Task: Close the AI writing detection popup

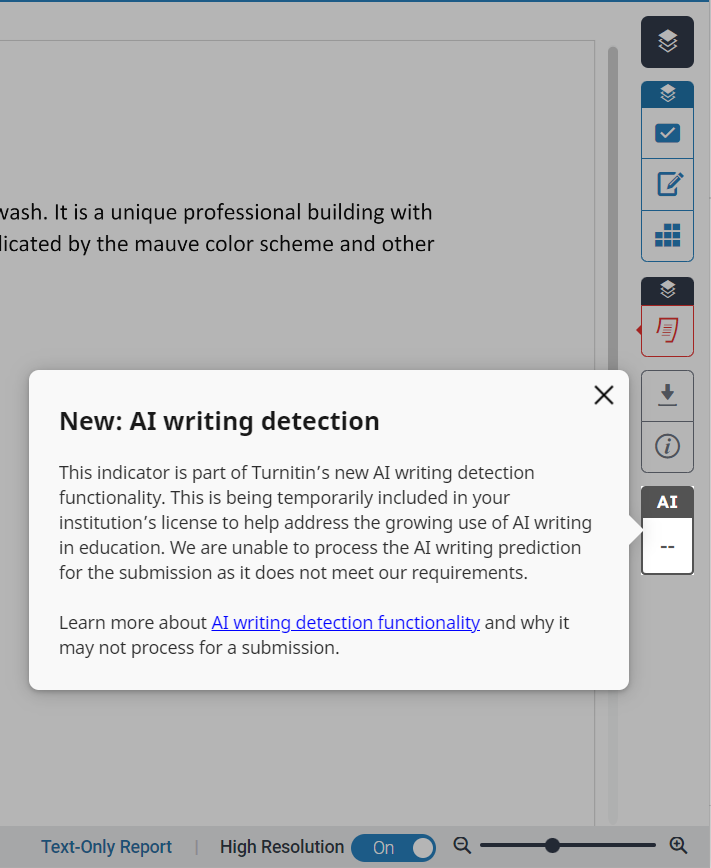Action: pyautogui.click(x=604, y=395)
